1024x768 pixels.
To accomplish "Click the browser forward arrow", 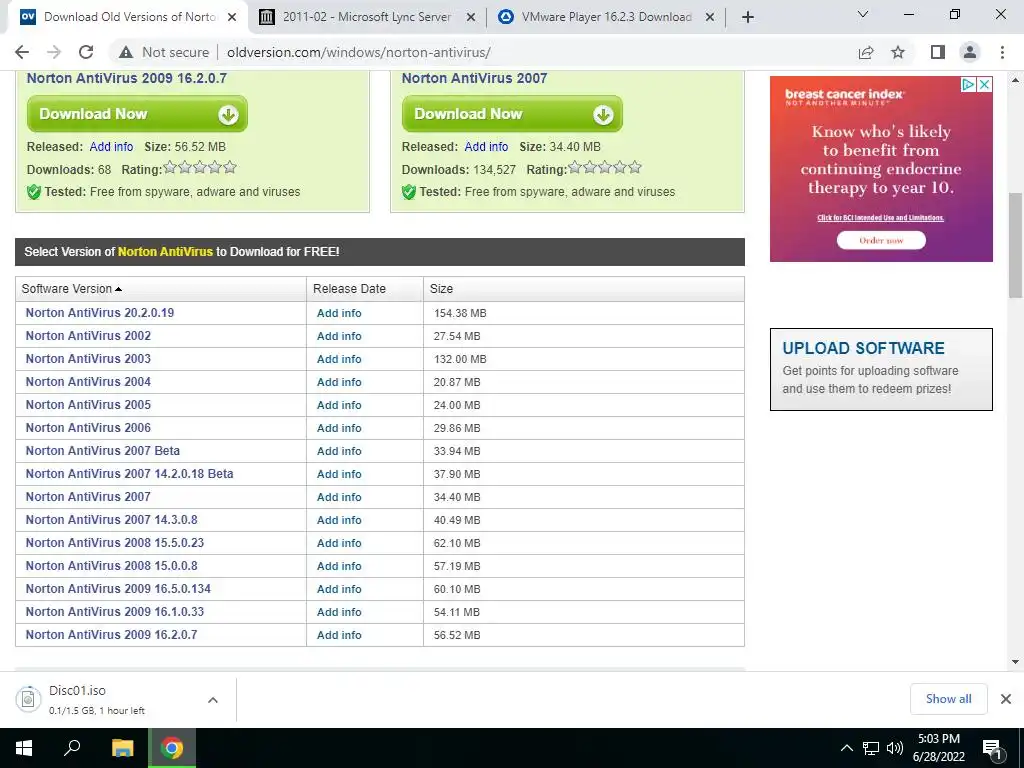I will 54,52.
